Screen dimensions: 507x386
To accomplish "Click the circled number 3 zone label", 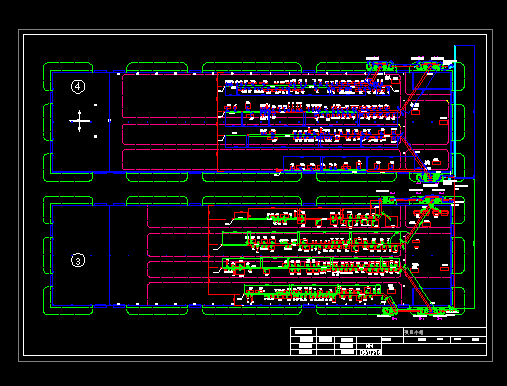I will click(x=78, y=260).
